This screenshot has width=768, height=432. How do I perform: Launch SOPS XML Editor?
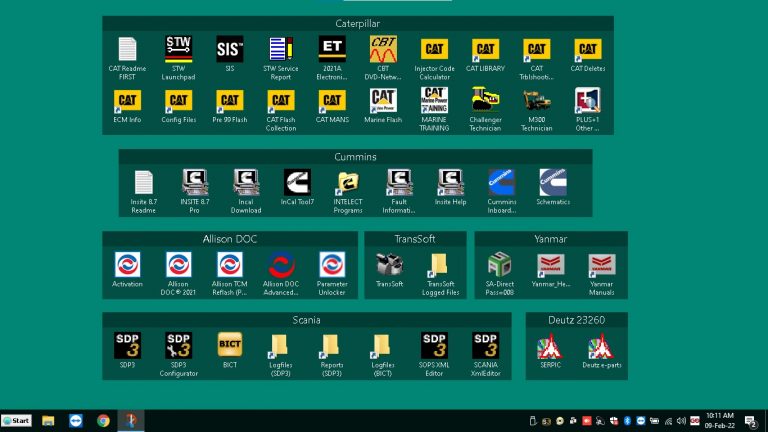(434, 346)
